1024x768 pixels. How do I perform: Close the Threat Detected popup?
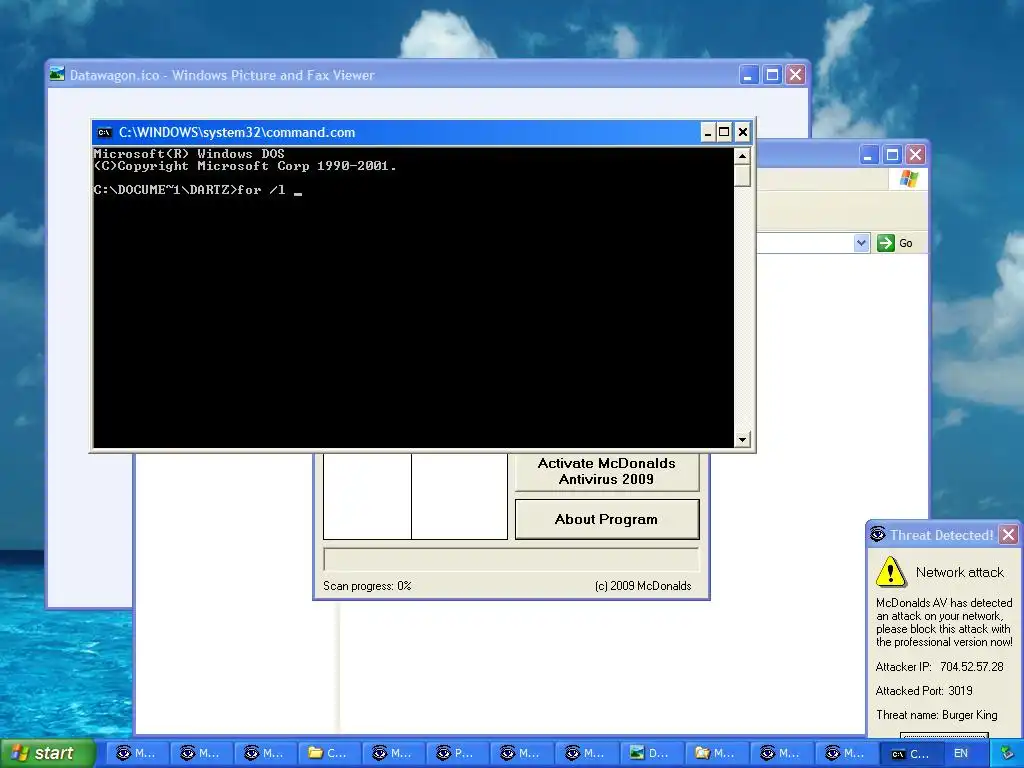pyautogui.click(x=1008, y=535)
